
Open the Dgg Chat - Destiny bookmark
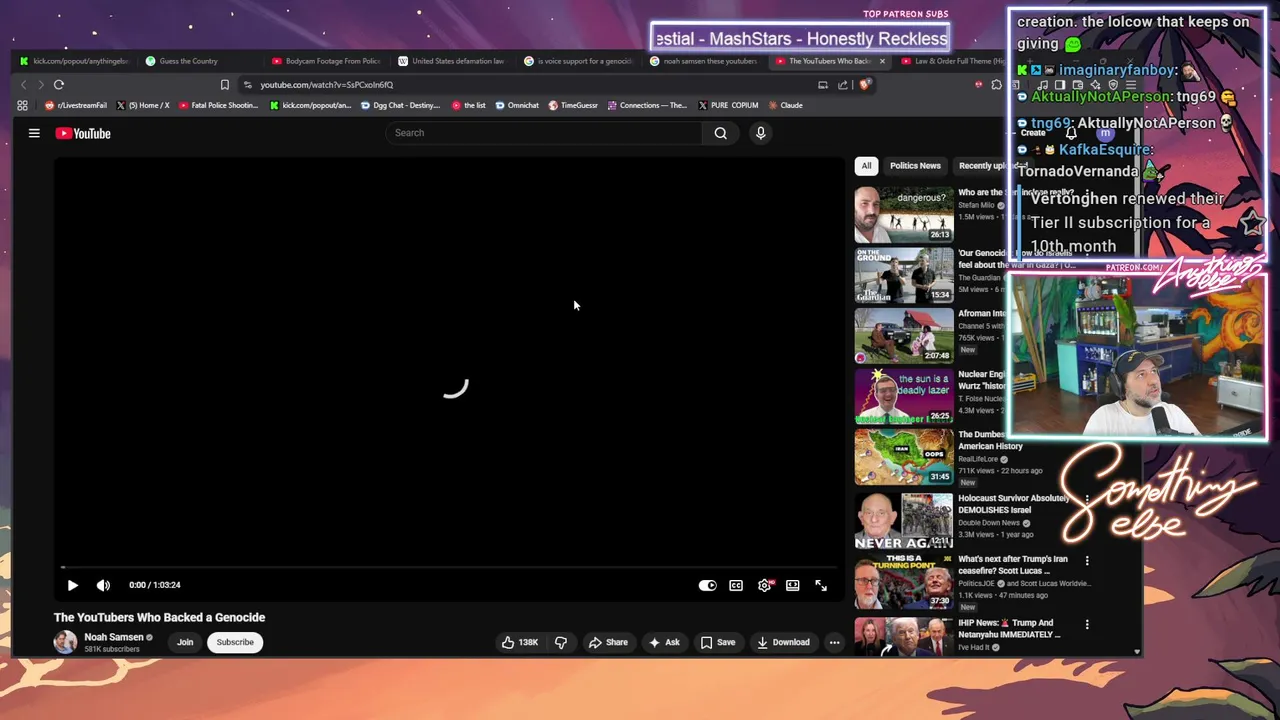pyautogui.click(x=400, y=105)
